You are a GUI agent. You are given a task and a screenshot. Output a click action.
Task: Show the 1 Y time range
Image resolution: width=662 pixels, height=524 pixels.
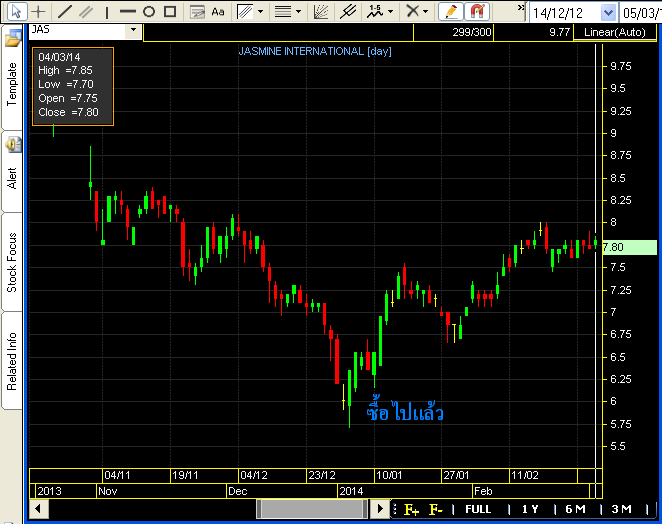530,509
